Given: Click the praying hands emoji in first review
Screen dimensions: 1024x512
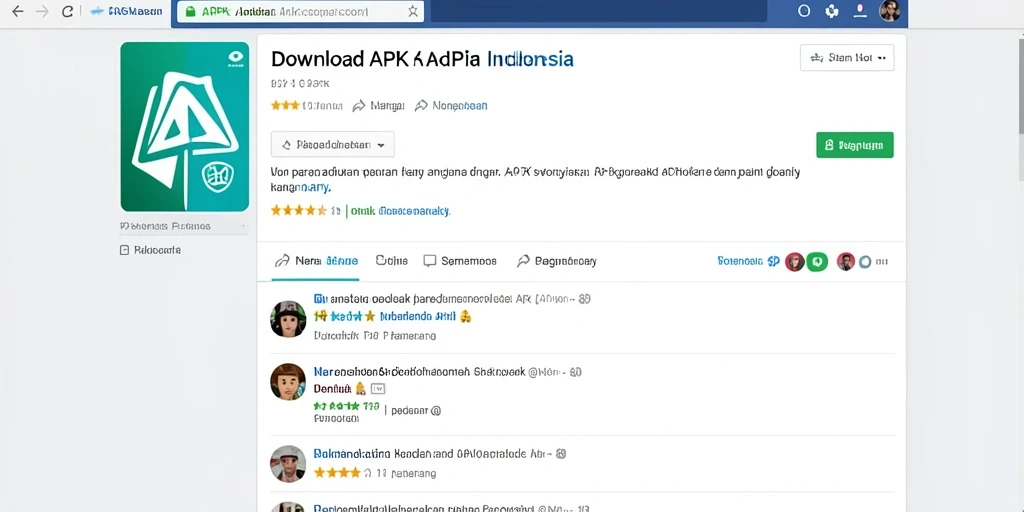Looking at the screenshot, I should point(466,317).
